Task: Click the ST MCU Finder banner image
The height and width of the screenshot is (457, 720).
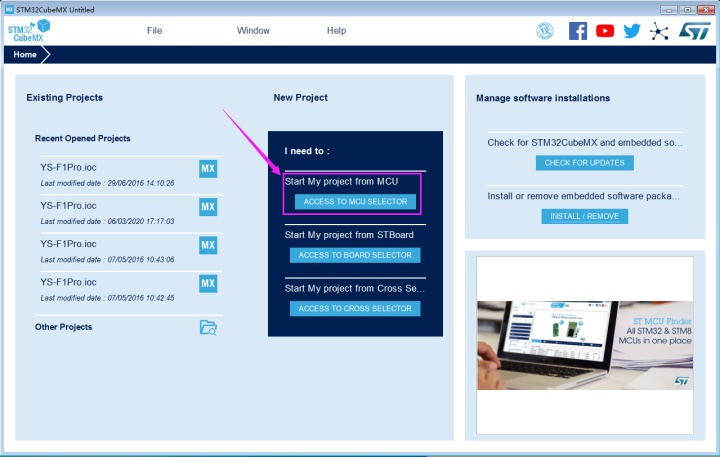Action: [x=585, y=345]
